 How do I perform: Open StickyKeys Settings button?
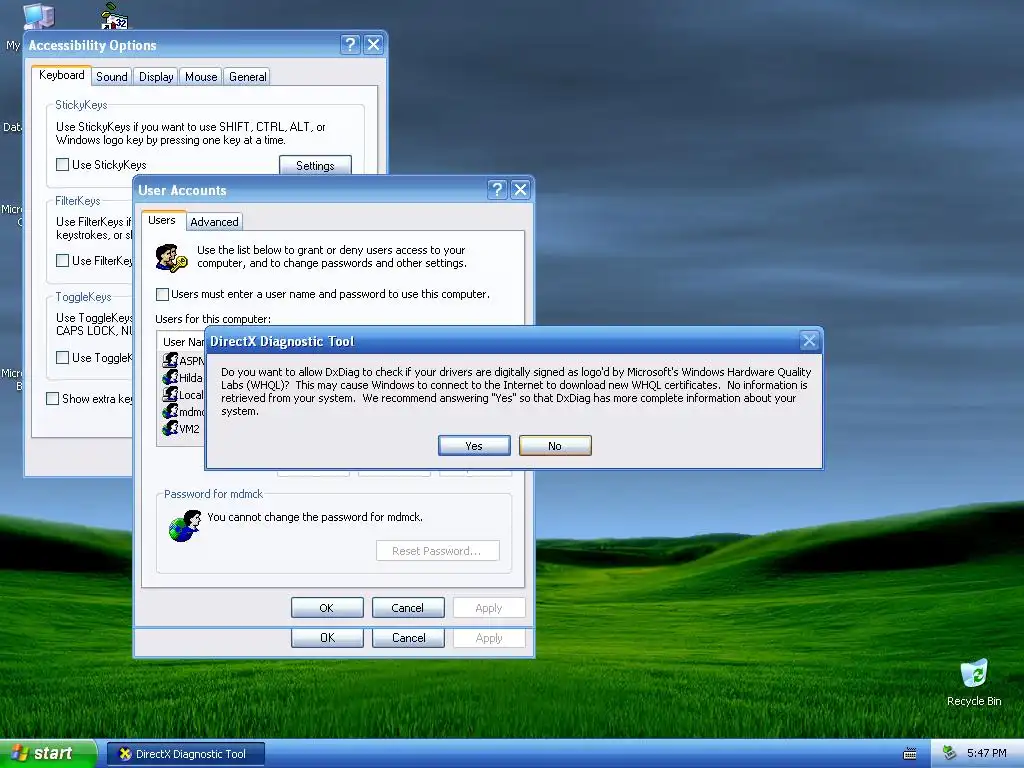(x=315, y=165)
